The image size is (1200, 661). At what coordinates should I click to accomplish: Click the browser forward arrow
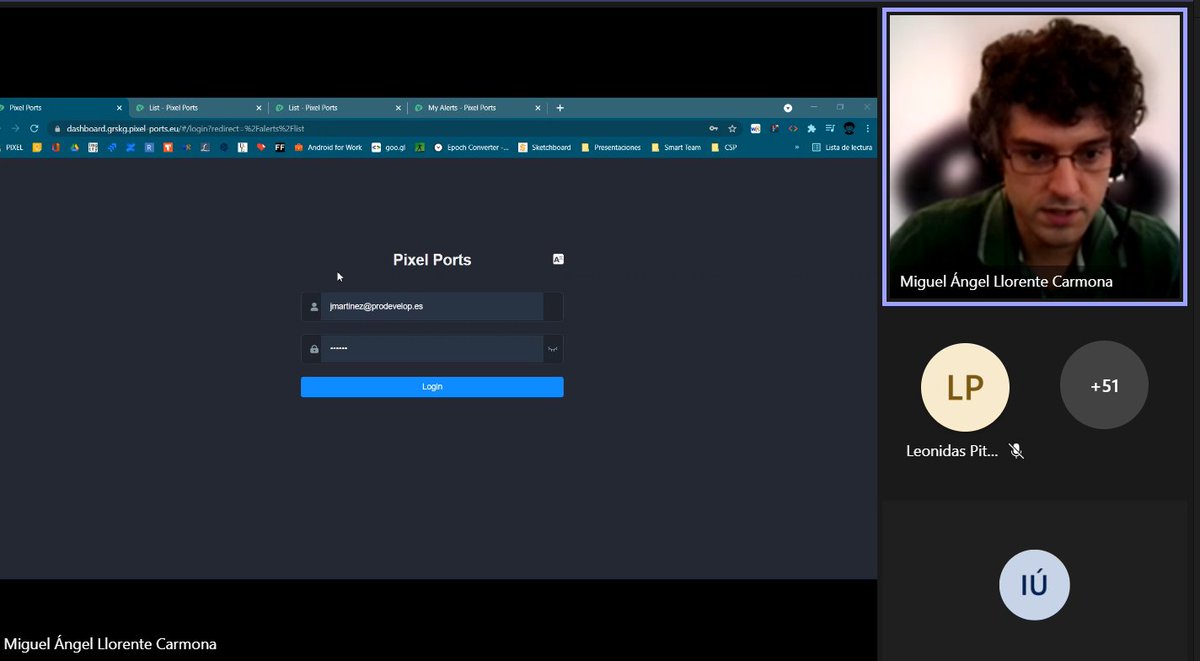pos(15,129)
